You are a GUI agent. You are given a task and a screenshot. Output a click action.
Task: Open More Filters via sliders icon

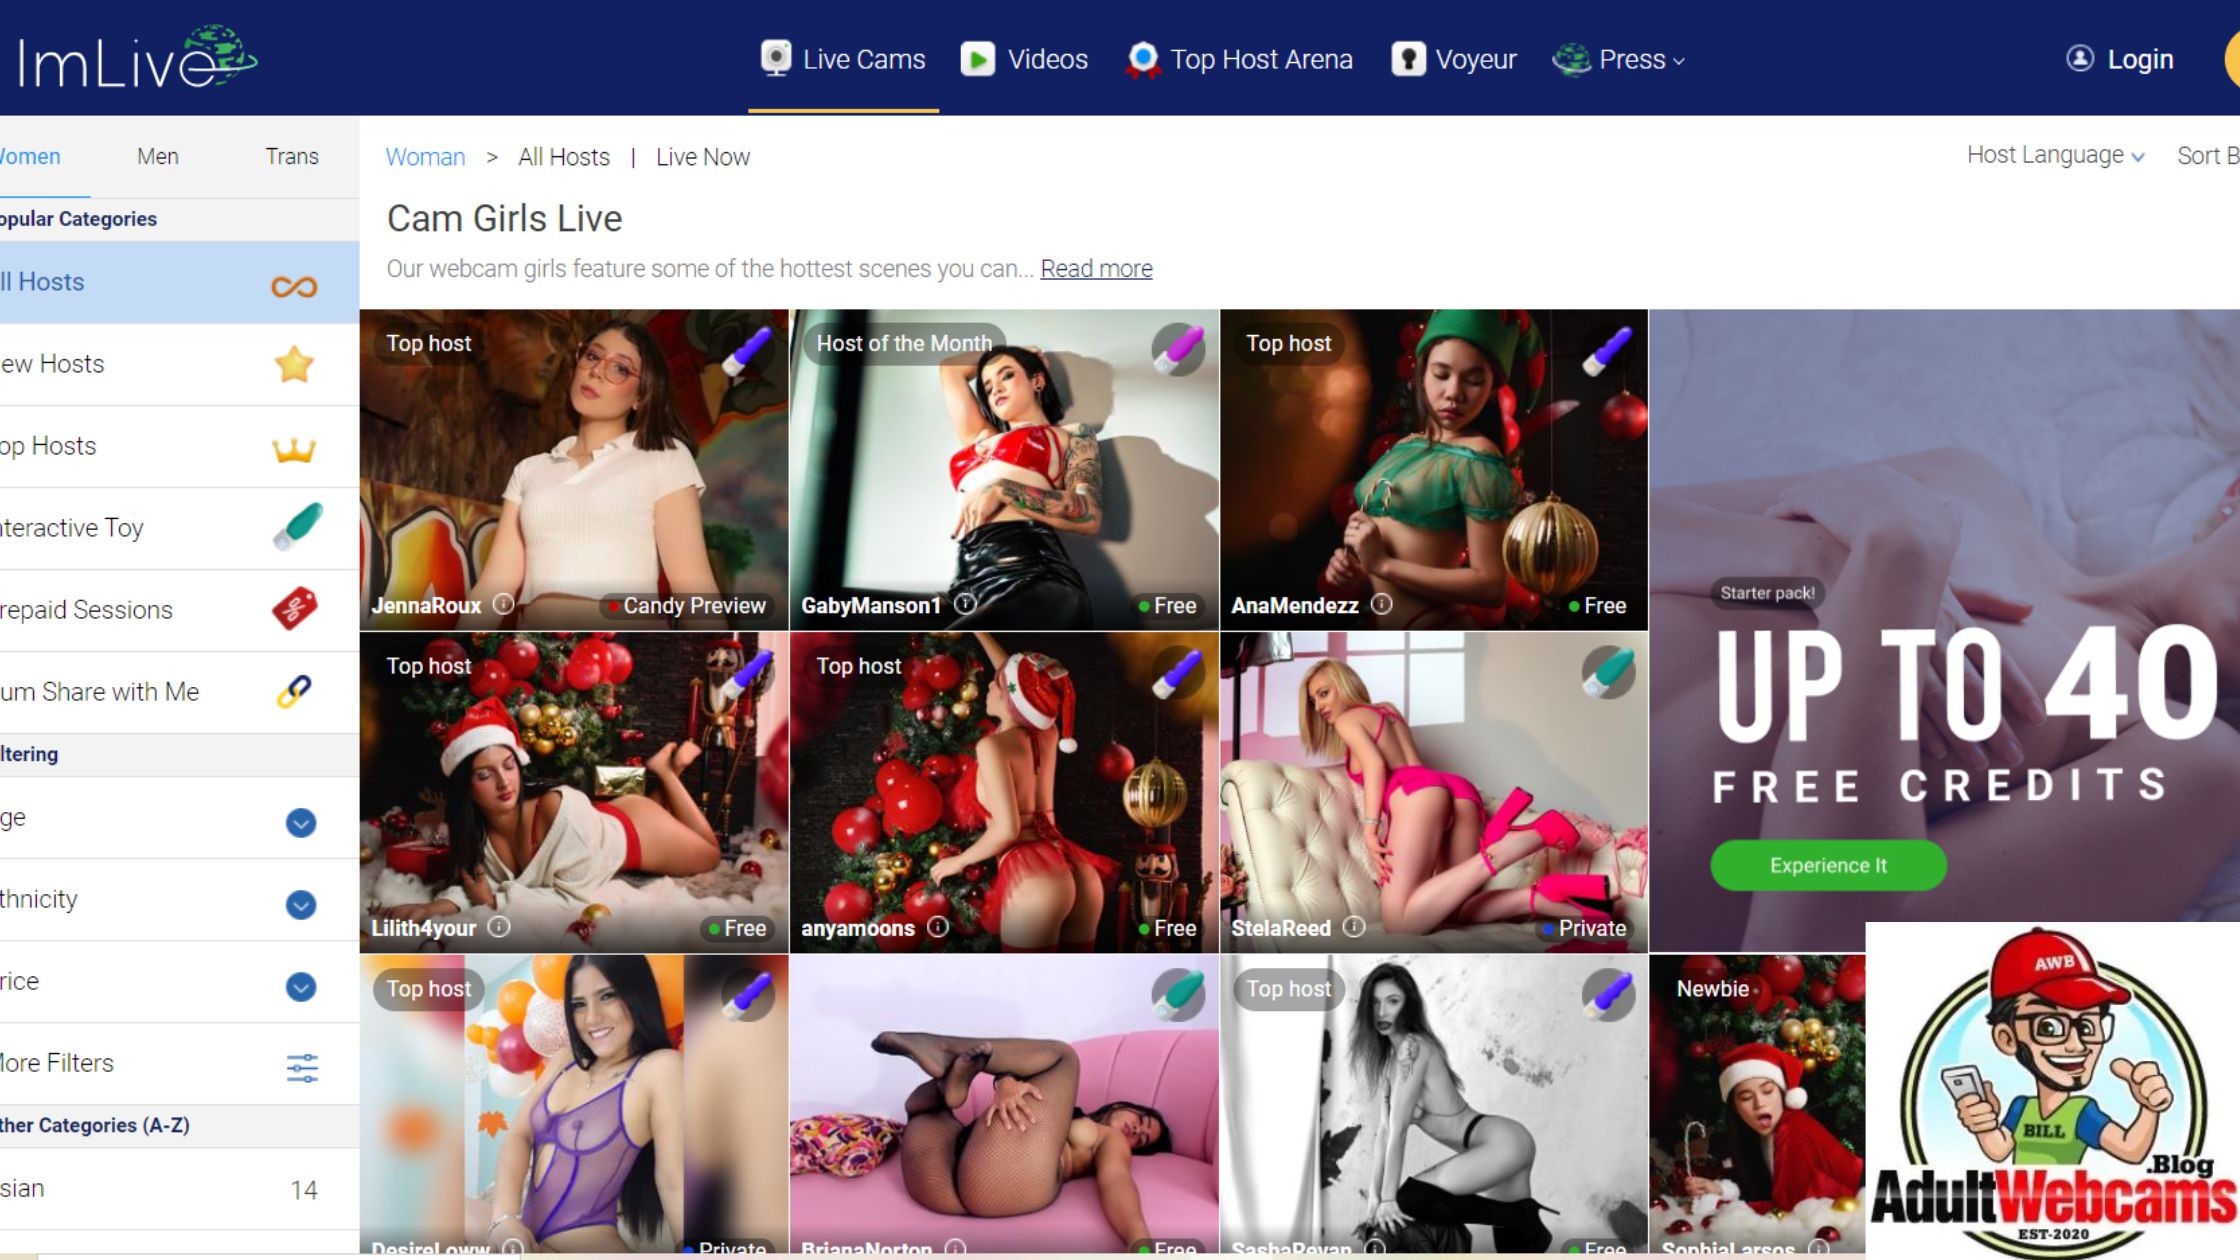(x=300, y=1066)
